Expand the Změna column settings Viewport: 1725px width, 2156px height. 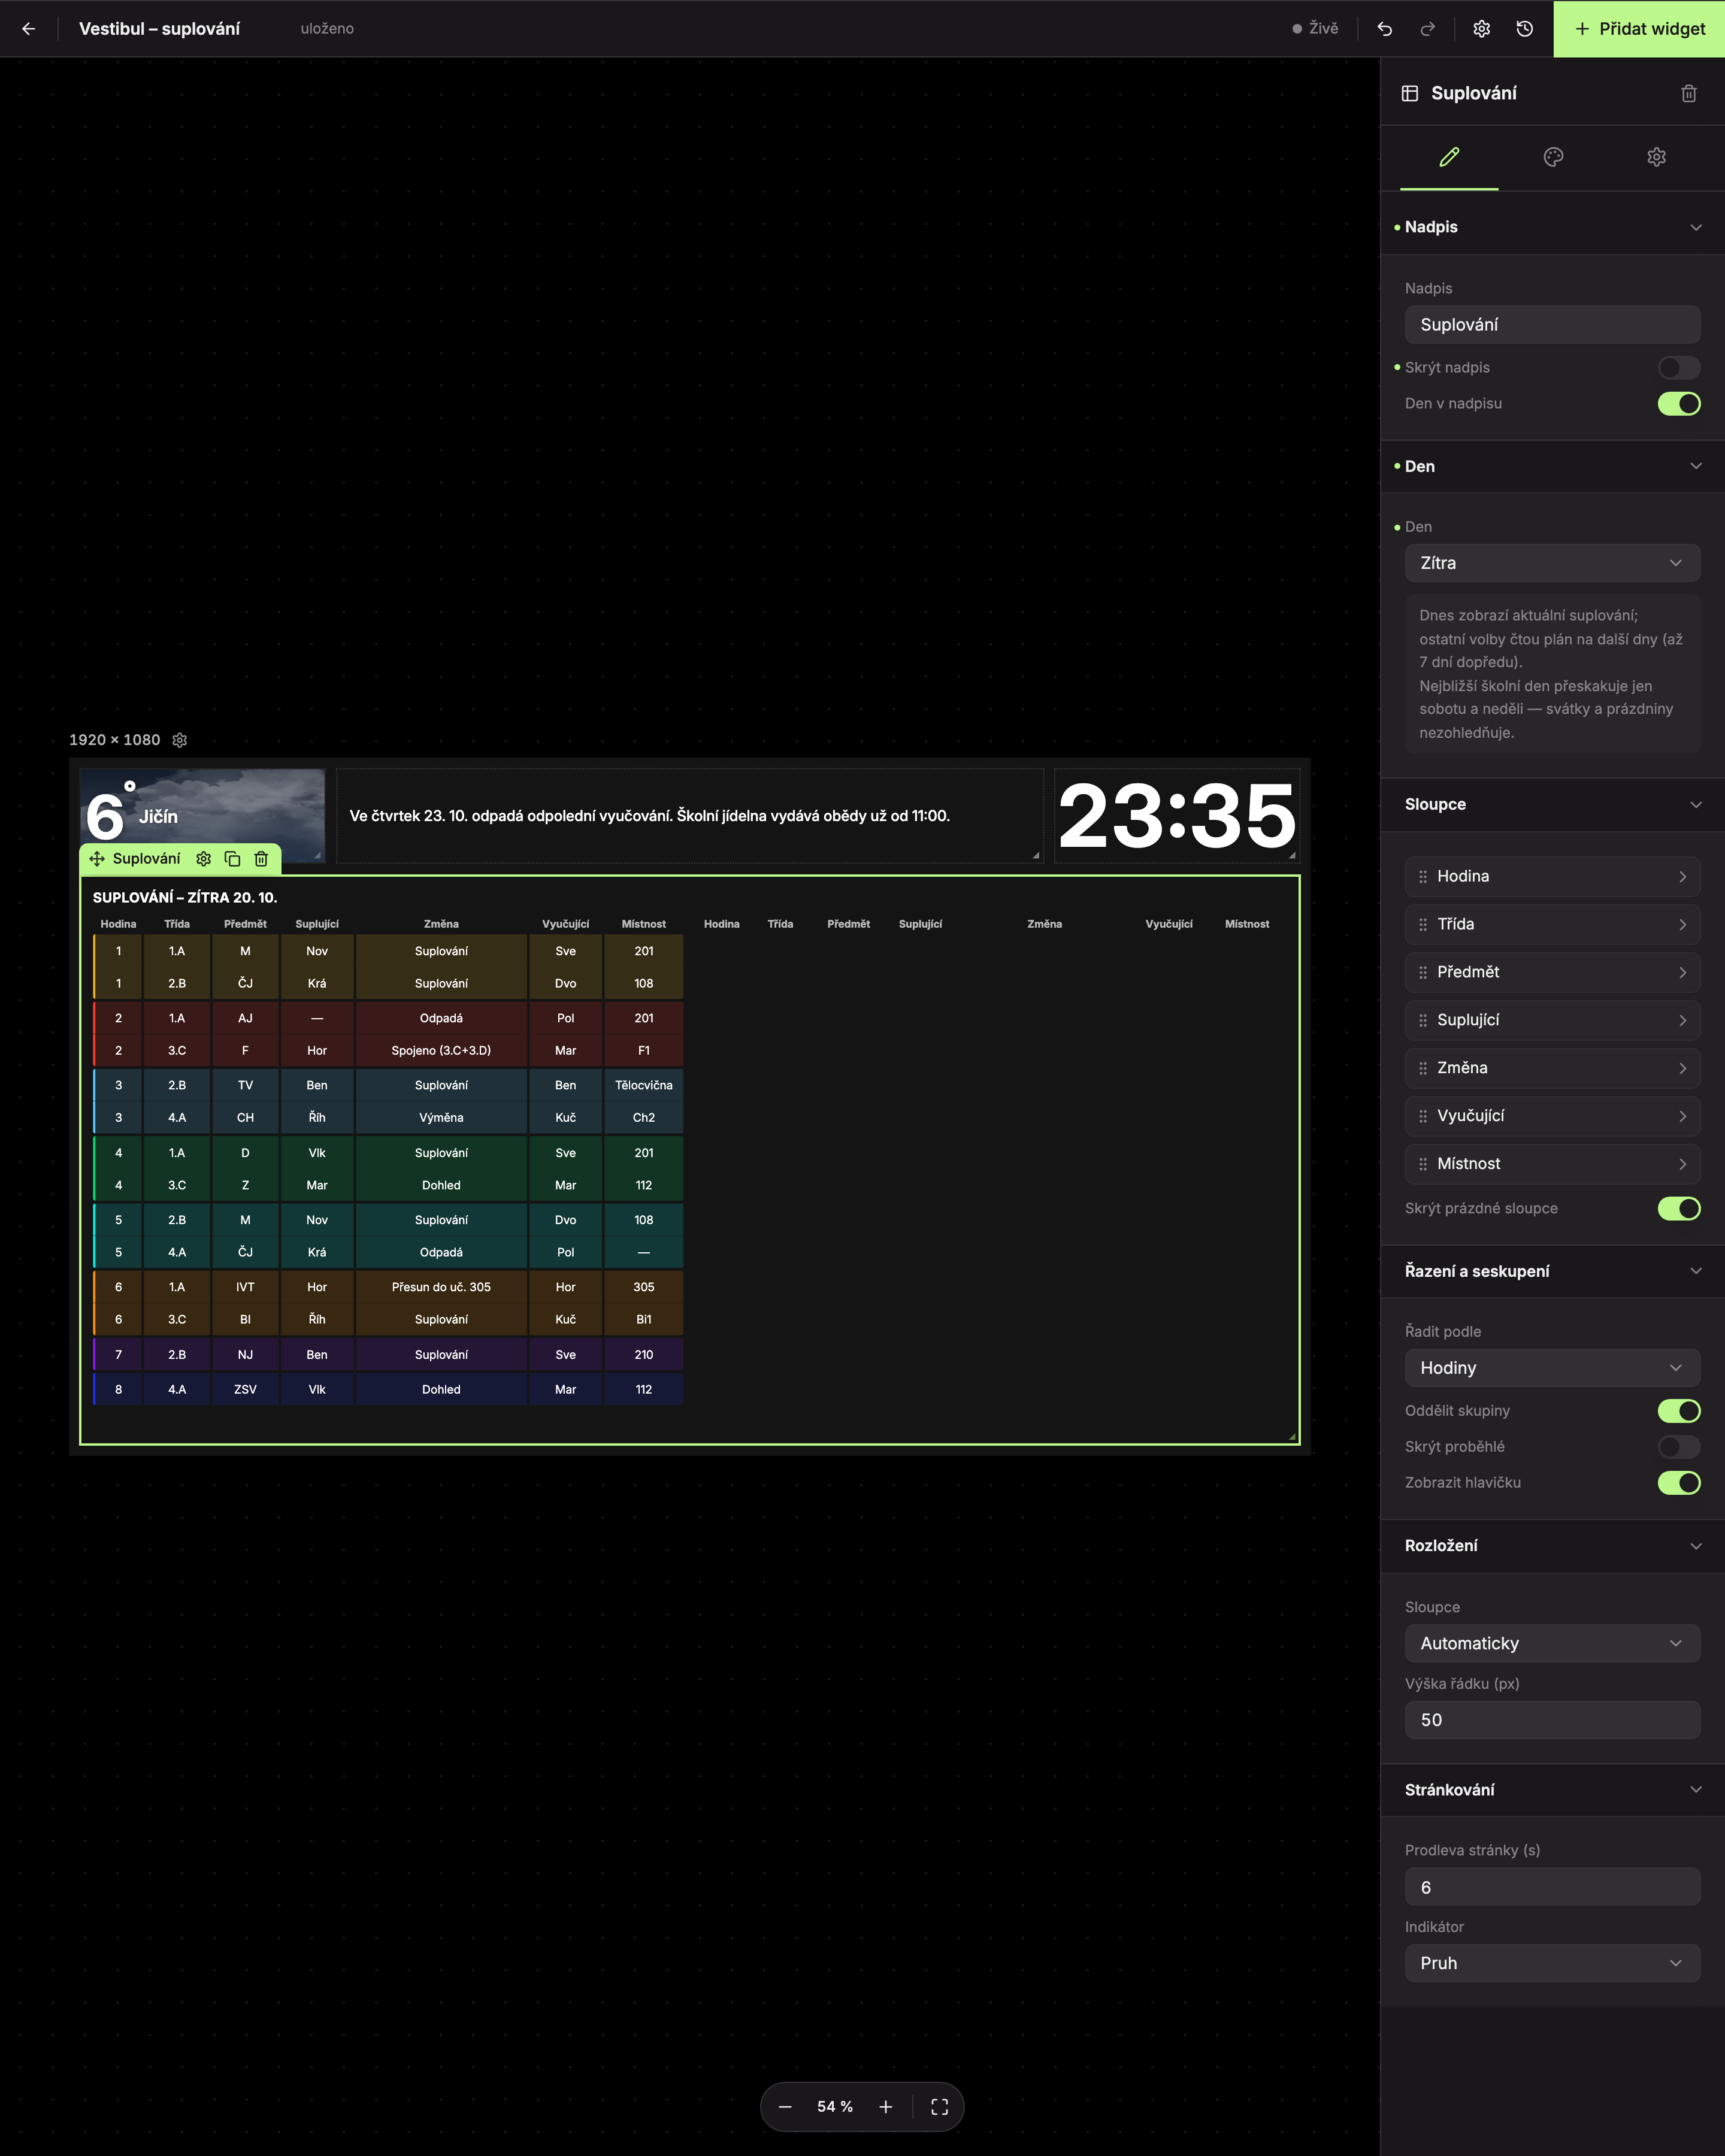point(1552,1068)
